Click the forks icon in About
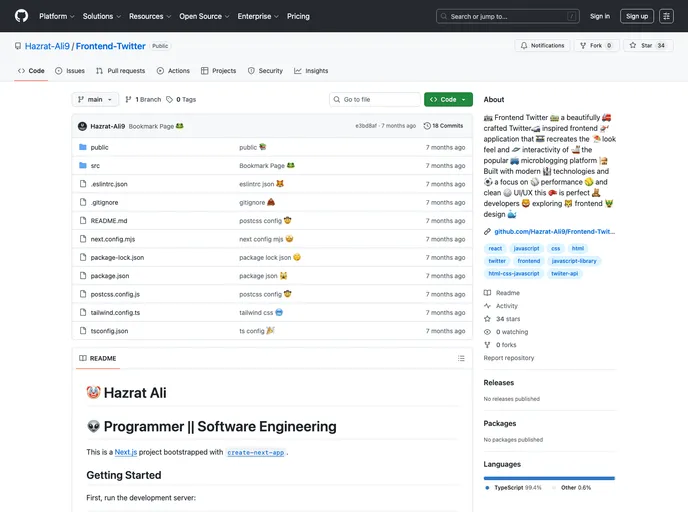The width and height of the screenshot is (688, 512). tap(487, 345)
